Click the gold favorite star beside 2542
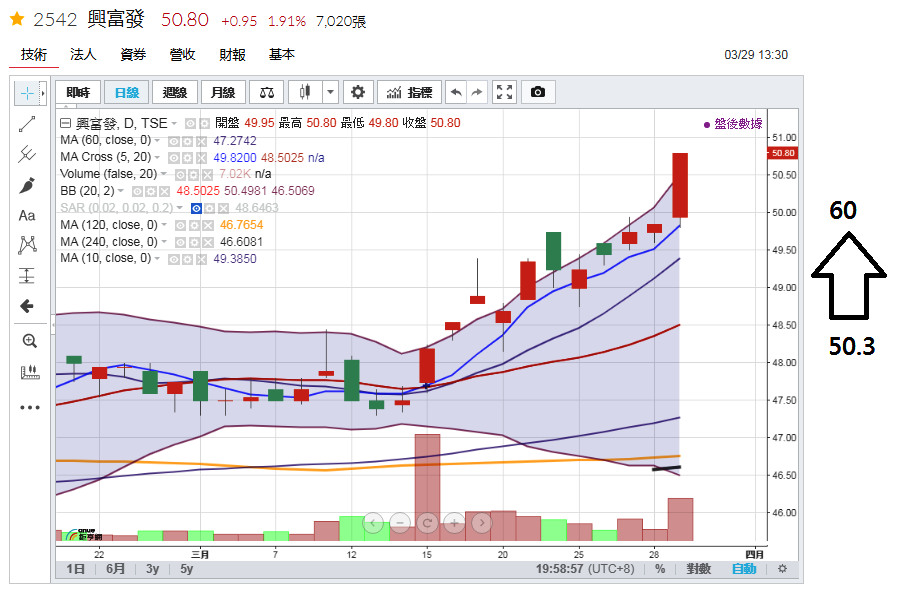900x600 pixels. [17, 20]
